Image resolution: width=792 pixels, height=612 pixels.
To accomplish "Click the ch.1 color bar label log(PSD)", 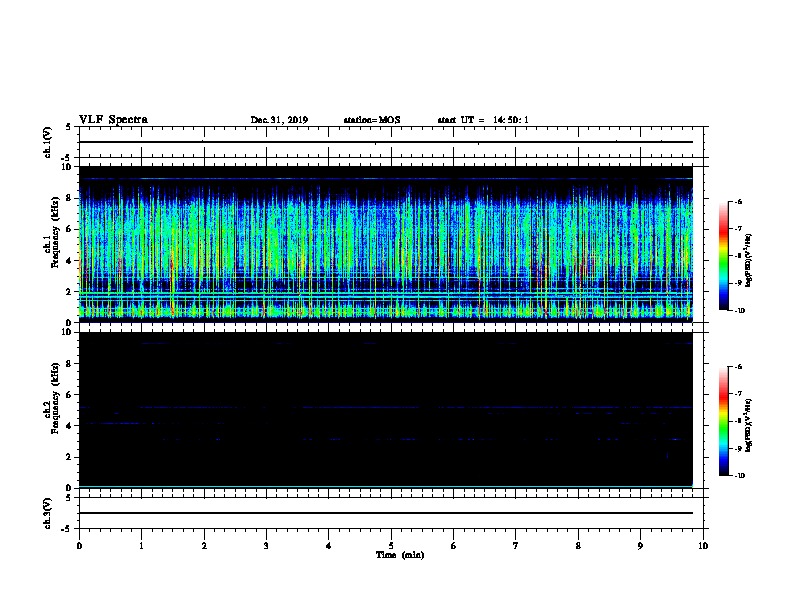I will [x=749, y=260].
